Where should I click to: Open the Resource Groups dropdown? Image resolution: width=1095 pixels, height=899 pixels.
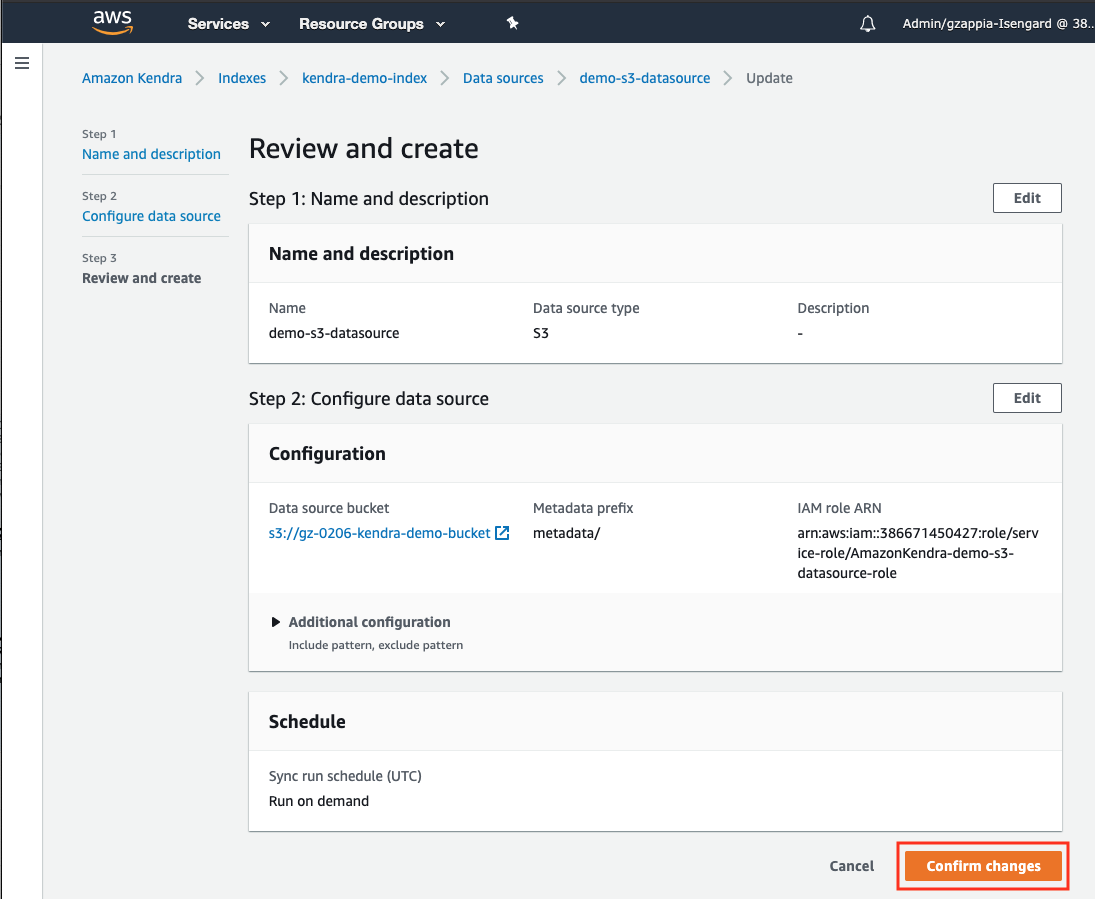(x=372, y=24)
